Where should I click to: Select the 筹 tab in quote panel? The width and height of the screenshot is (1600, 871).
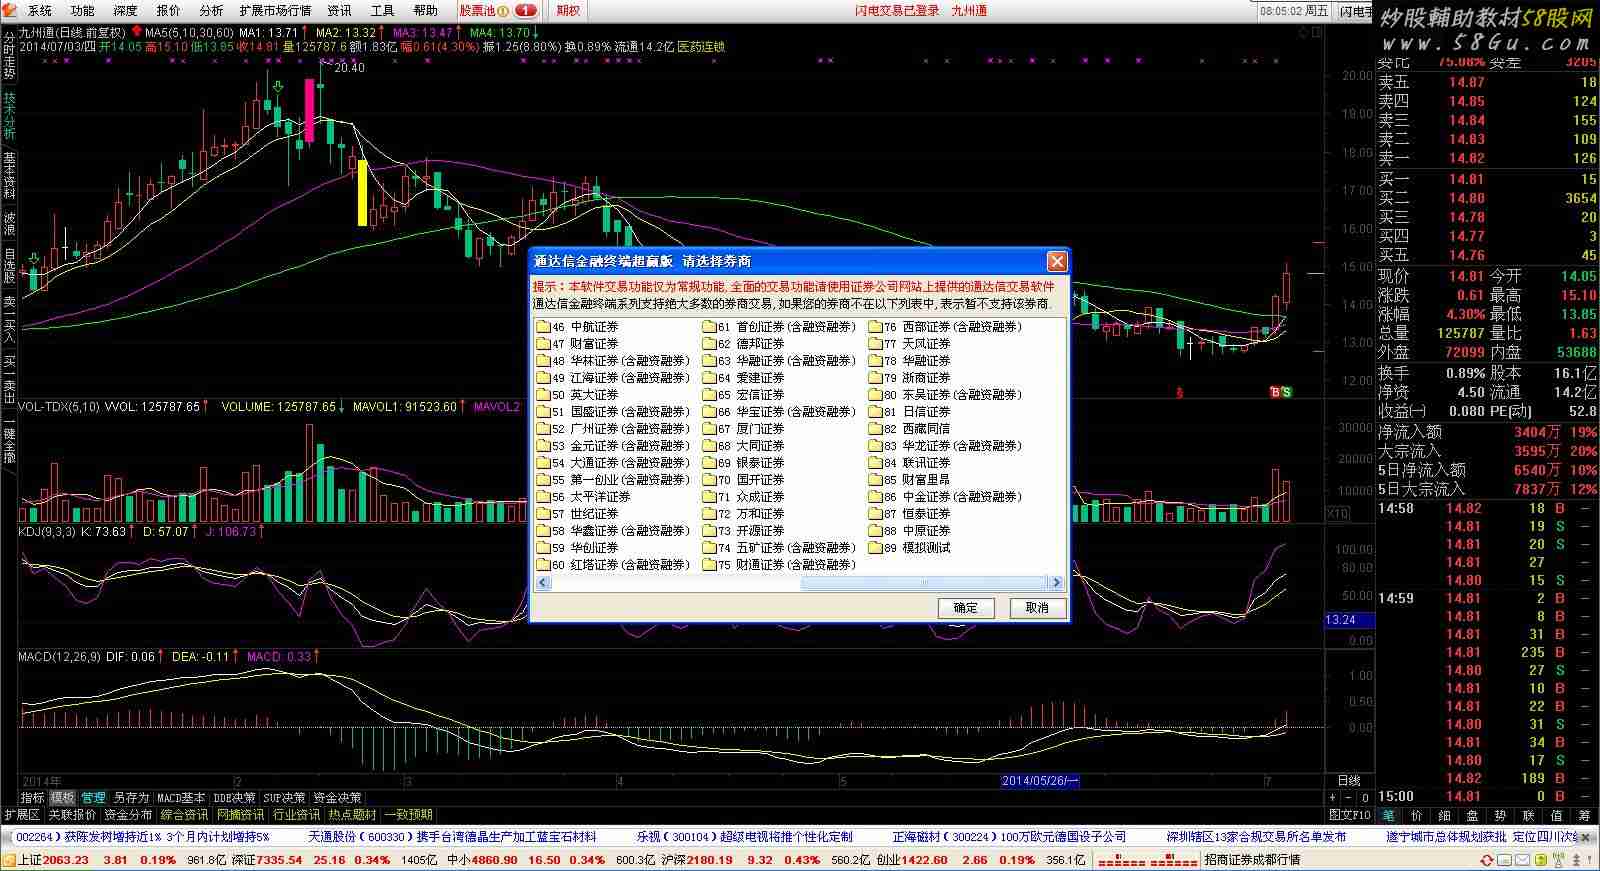coord(1584,815)
